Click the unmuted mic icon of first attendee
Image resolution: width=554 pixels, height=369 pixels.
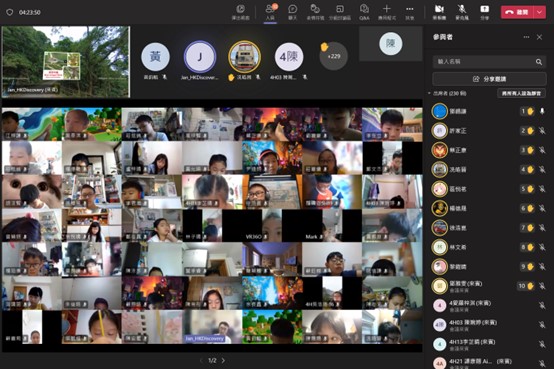(x=542, y=111)
